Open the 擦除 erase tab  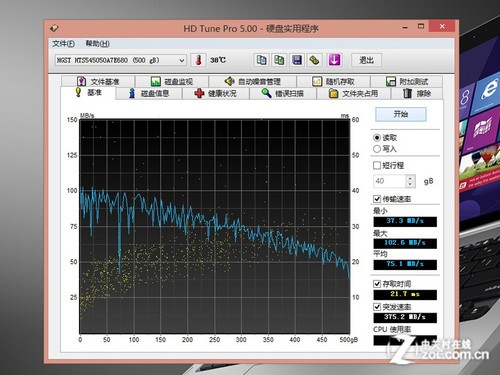(417, 94)
